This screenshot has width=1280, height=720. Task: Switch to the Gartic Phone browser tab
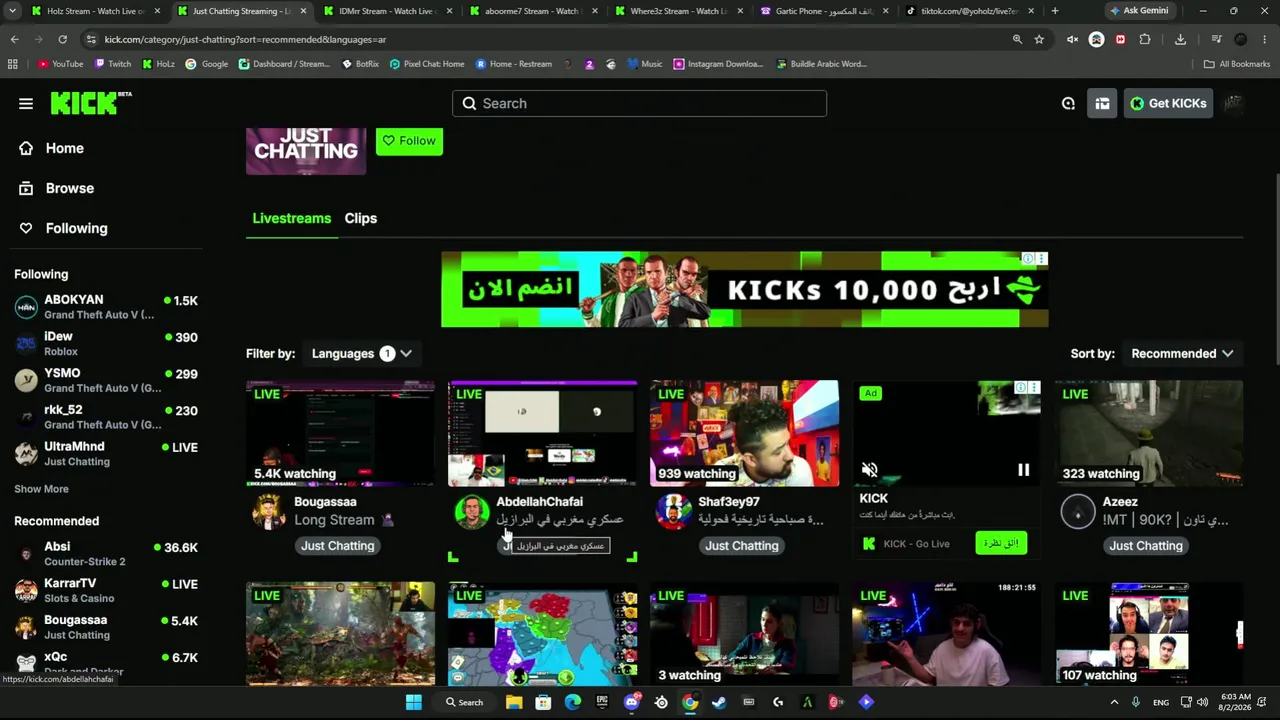825,11
